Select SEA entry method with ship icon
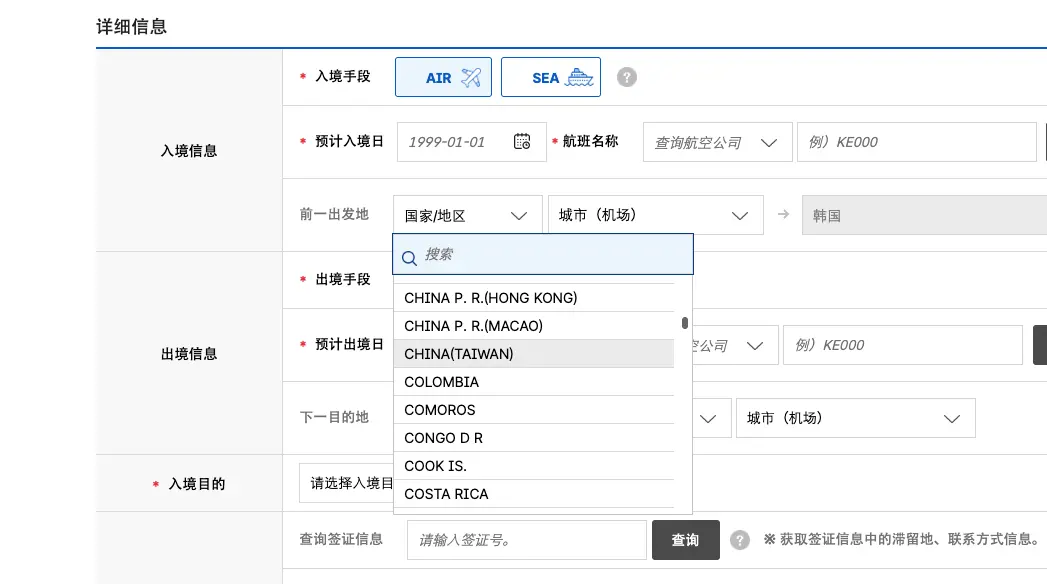1047x584 pixels. [551, 76]
